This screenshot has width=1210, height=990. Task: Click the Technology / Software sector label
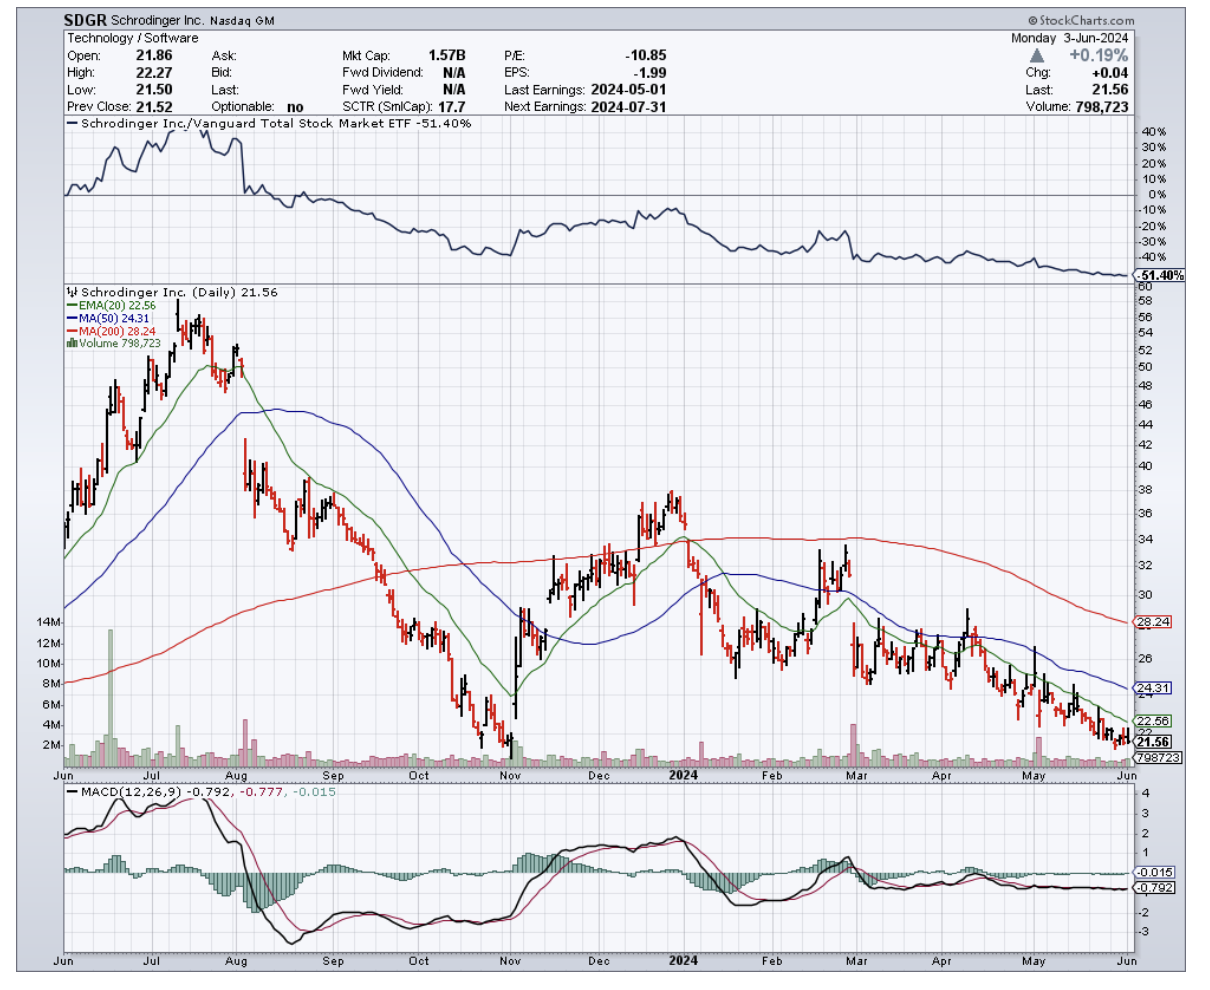(x=132, y=38)
